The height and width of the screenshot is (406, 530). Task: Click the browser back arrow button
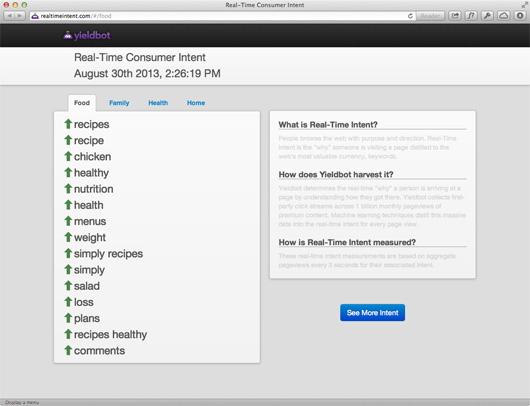pyautogui.click(x=9, y=16)
